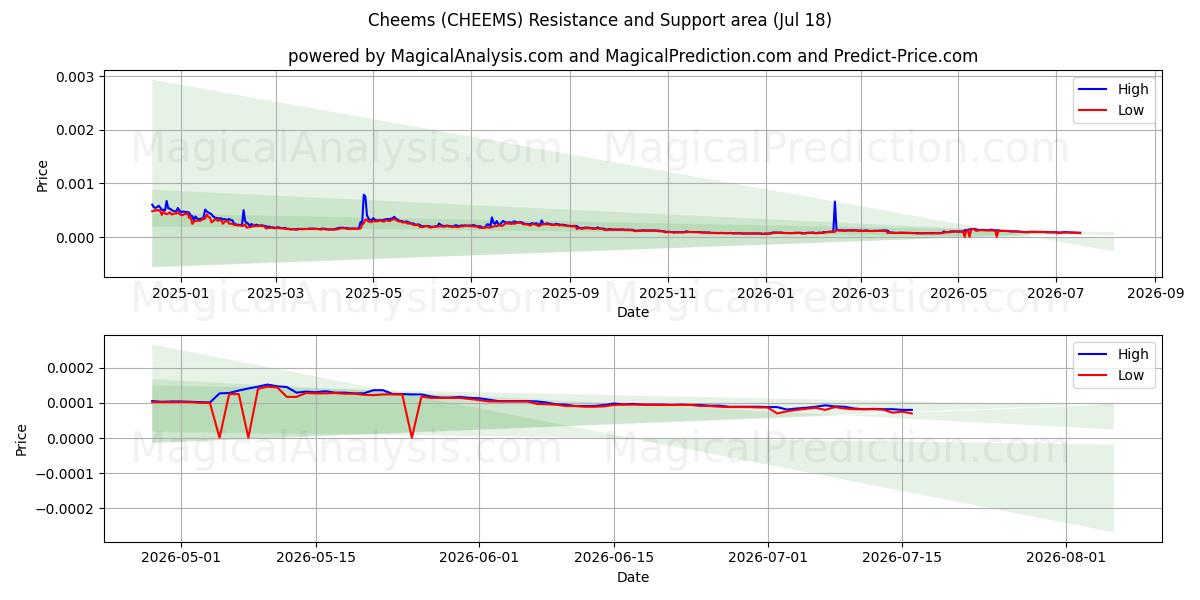The image size is (1200, 600).
Task: Click 'Low' in the bottom chart legend
Action: click(1131, 375)
